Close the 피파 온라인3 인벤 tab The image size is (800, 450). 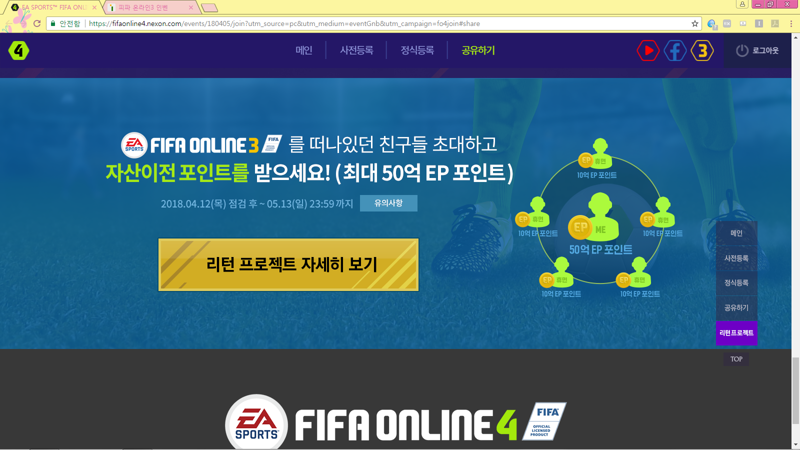click(191, 8)
